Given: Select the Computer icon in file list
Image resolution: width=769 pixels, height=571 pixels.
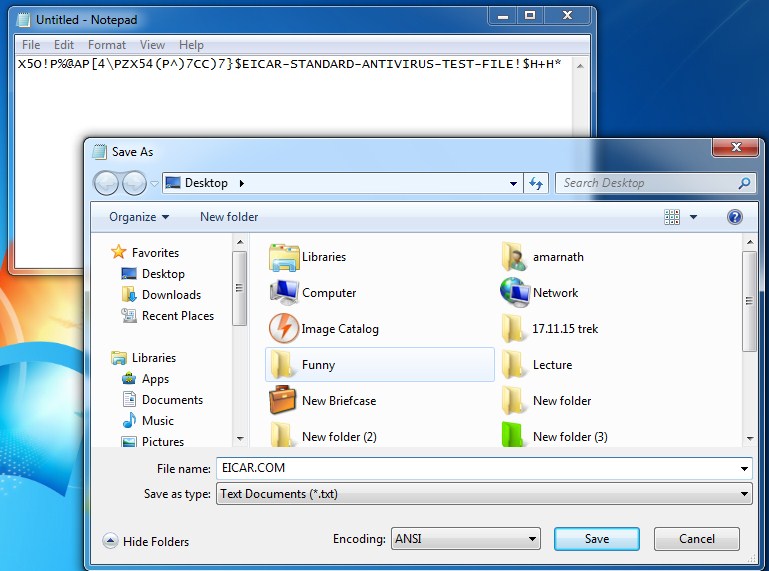Looking at the screenshot, I should click(284, 292).
